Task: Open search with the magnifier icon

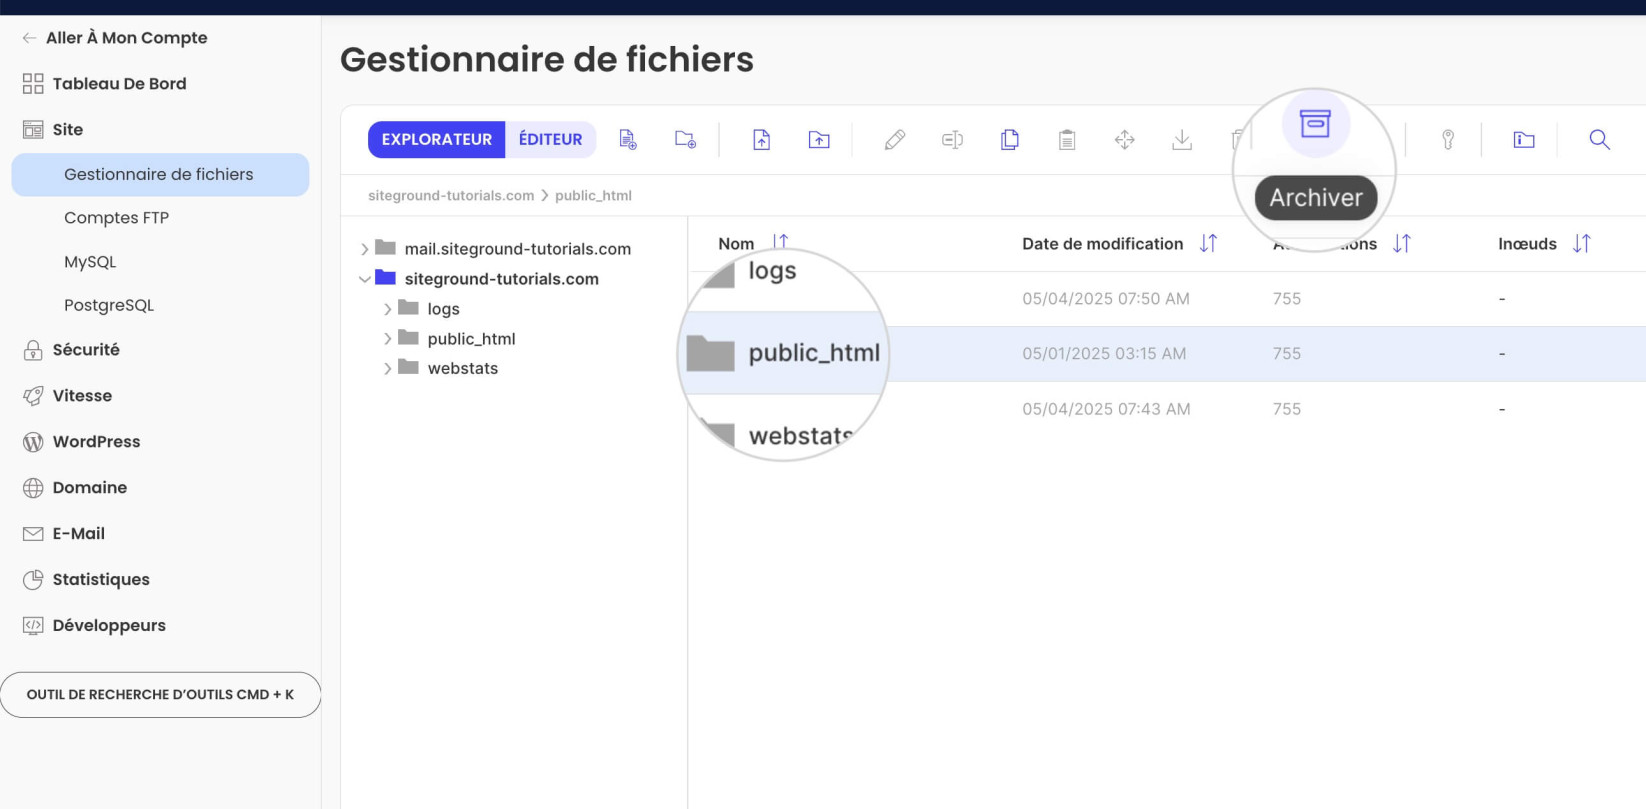Action: (x=1600, y=140)
